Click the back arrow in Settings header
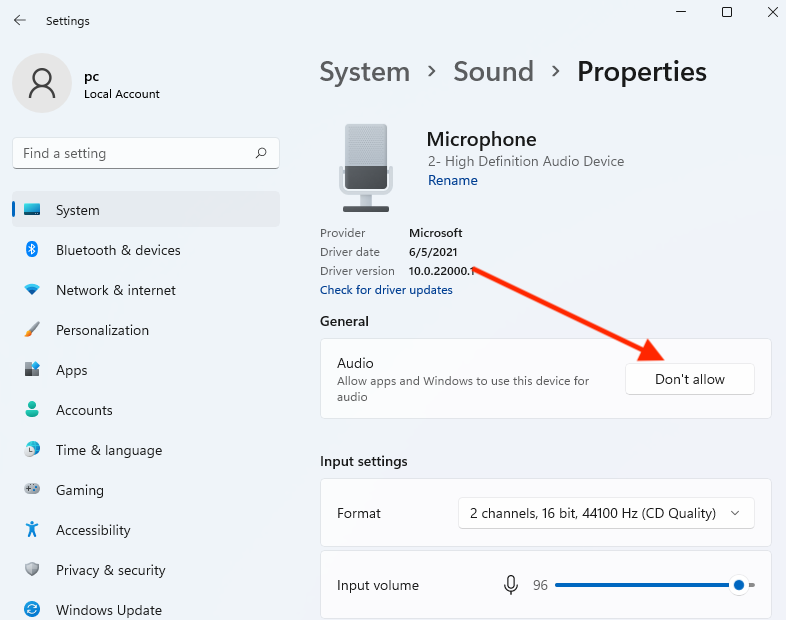 coord(20,20)
